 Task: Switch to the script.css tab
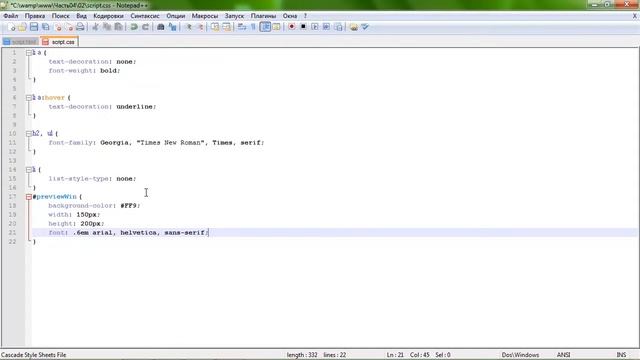coord(60,42)
